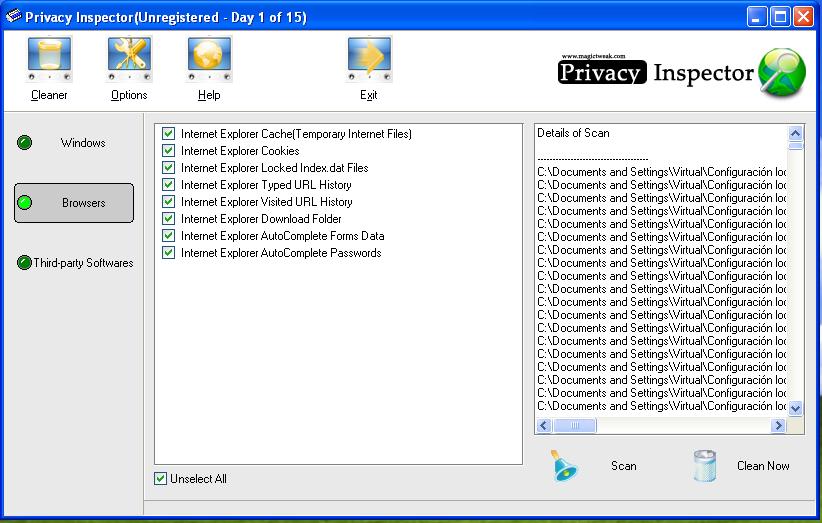Minimize the Privacy Inspector window
822x523 pixels.
tap(756, 17)
